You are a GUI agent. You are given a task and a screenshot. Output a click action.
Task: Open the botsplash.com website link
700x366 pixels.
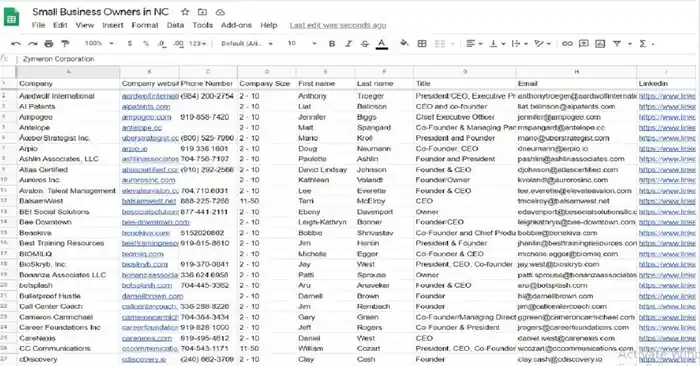pos(146,286)
